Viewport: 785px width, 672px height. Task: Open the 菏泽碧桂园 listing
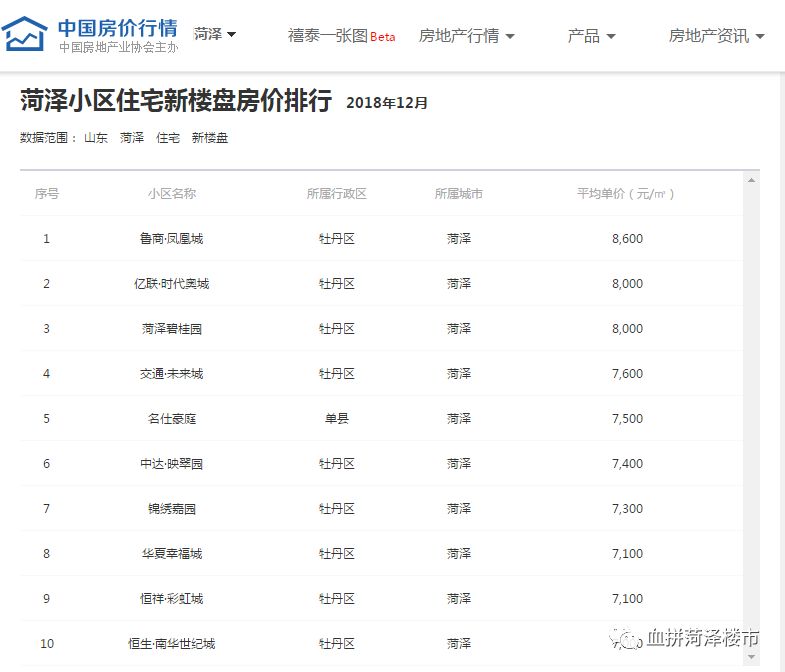pyautogui.click(x=171, y=329)
